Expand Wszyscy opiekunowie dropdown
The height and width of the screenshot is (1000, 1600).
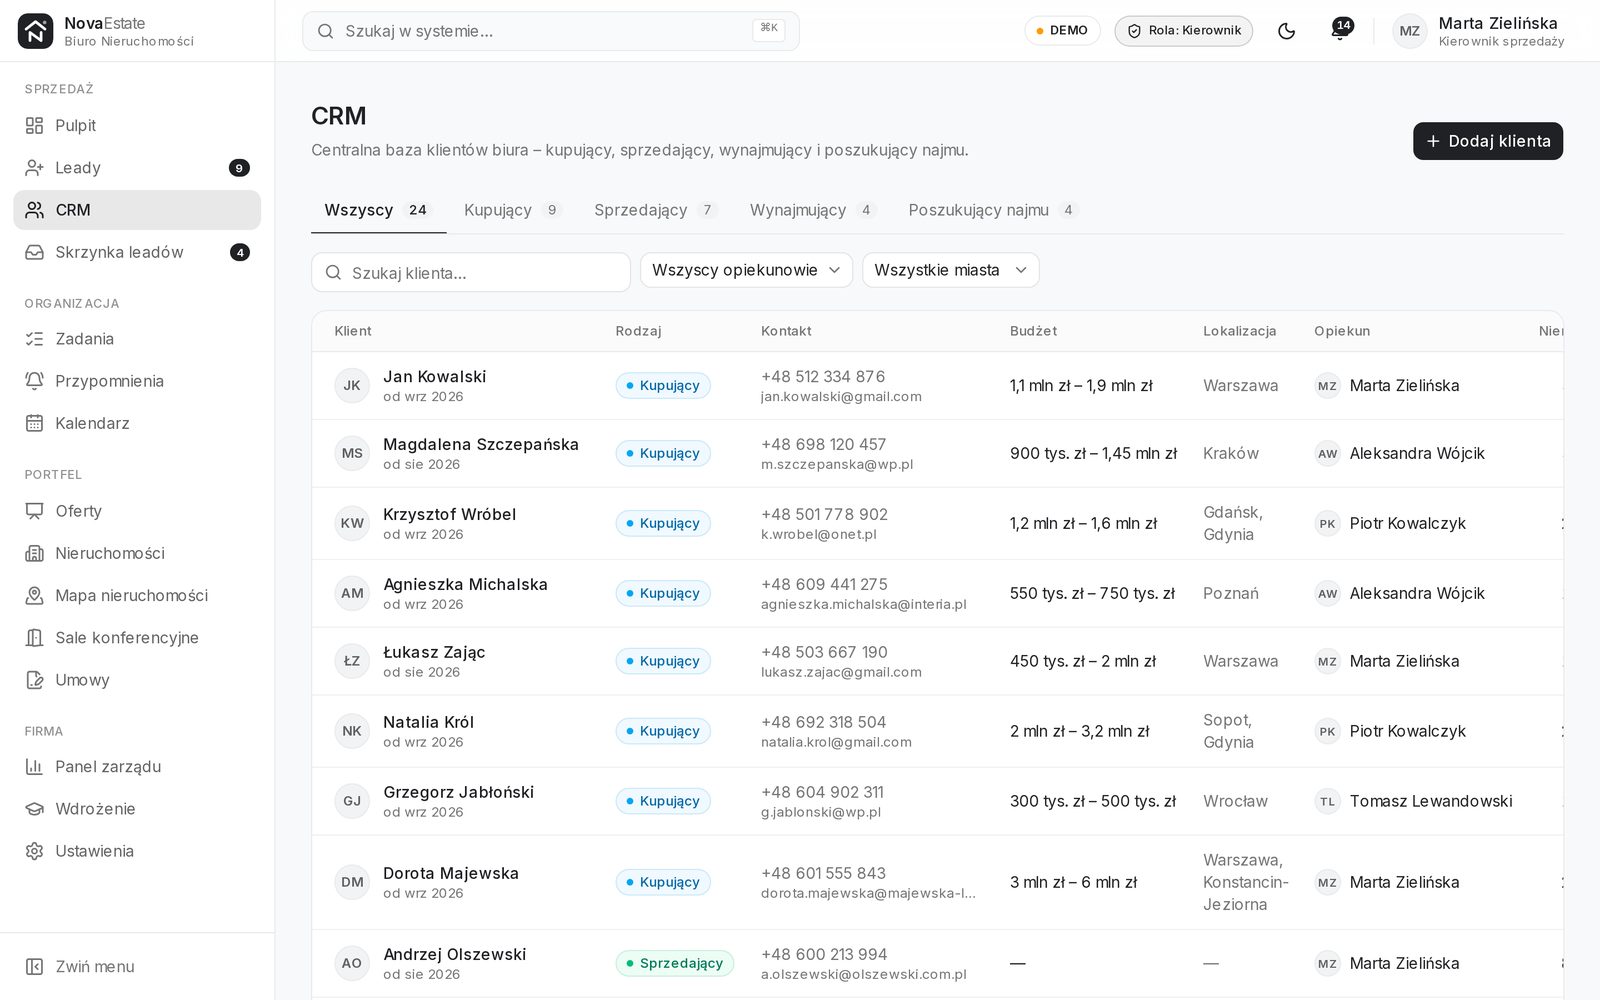[746, 270]
